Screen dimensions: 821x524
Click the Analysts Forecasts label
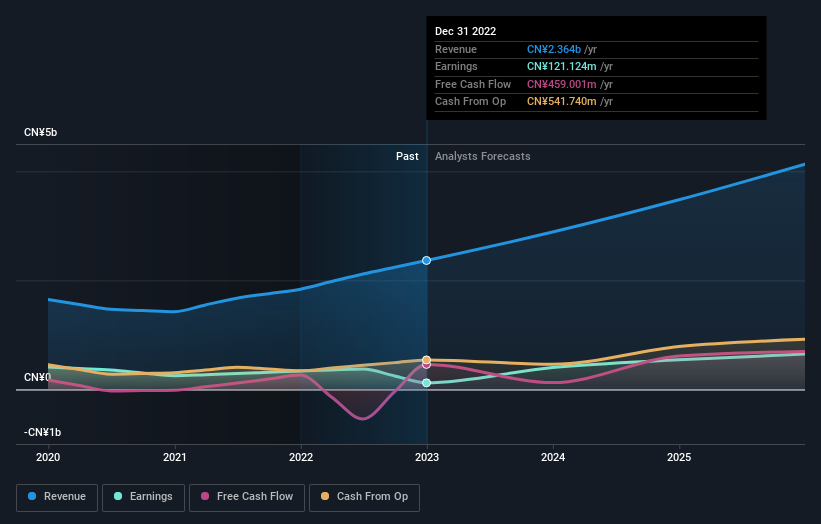click(x=482, y=156)
